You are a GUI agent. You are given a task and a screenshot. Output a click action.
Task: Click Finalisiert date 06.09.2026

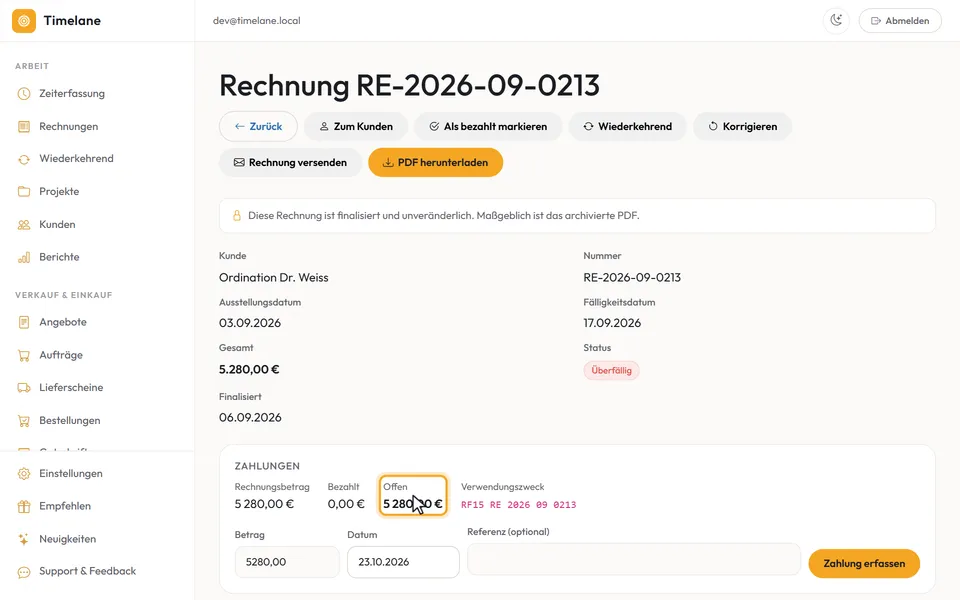[250, 418]
